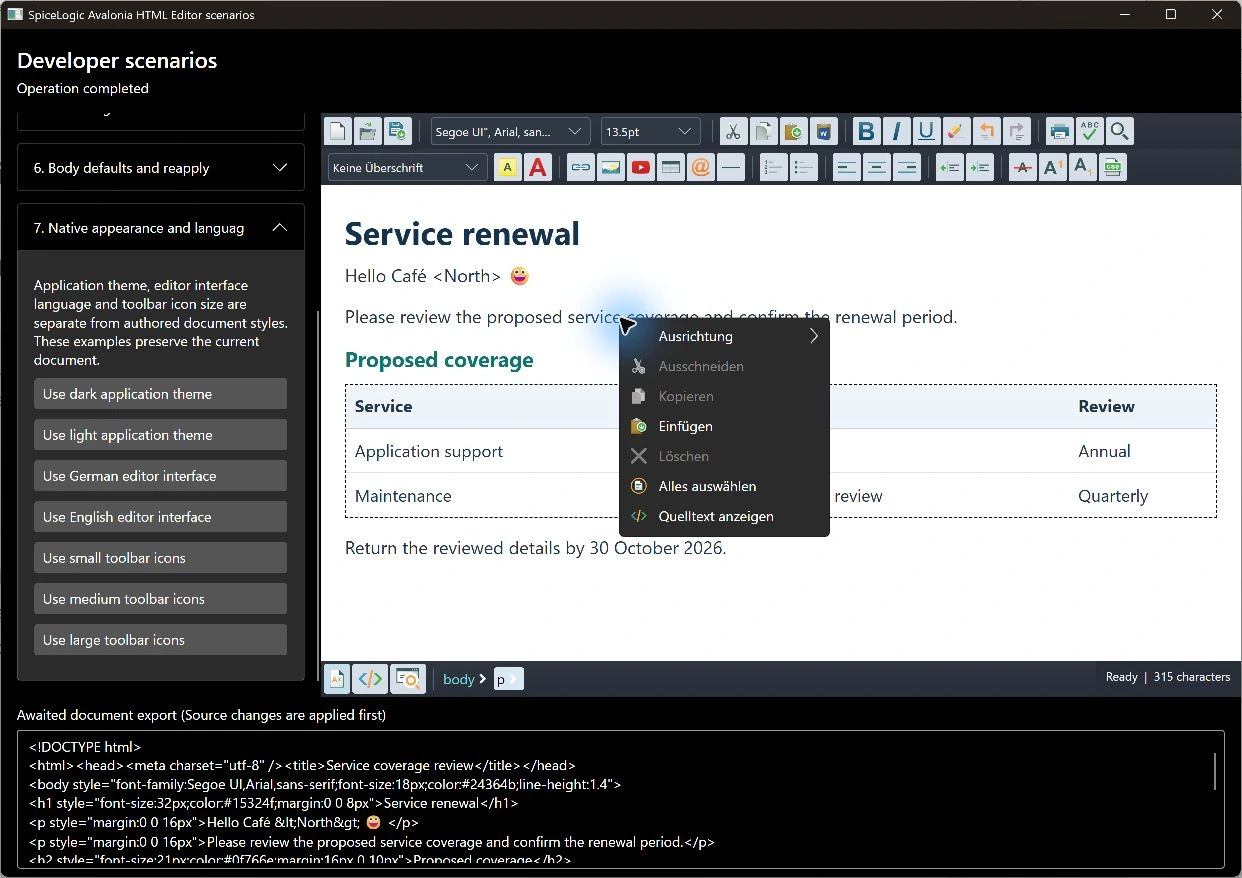Click Use English editor interface
Image resolution: width=1242 pixels, height=878 pixels.
pyautogui.click(x=160, y=517)
